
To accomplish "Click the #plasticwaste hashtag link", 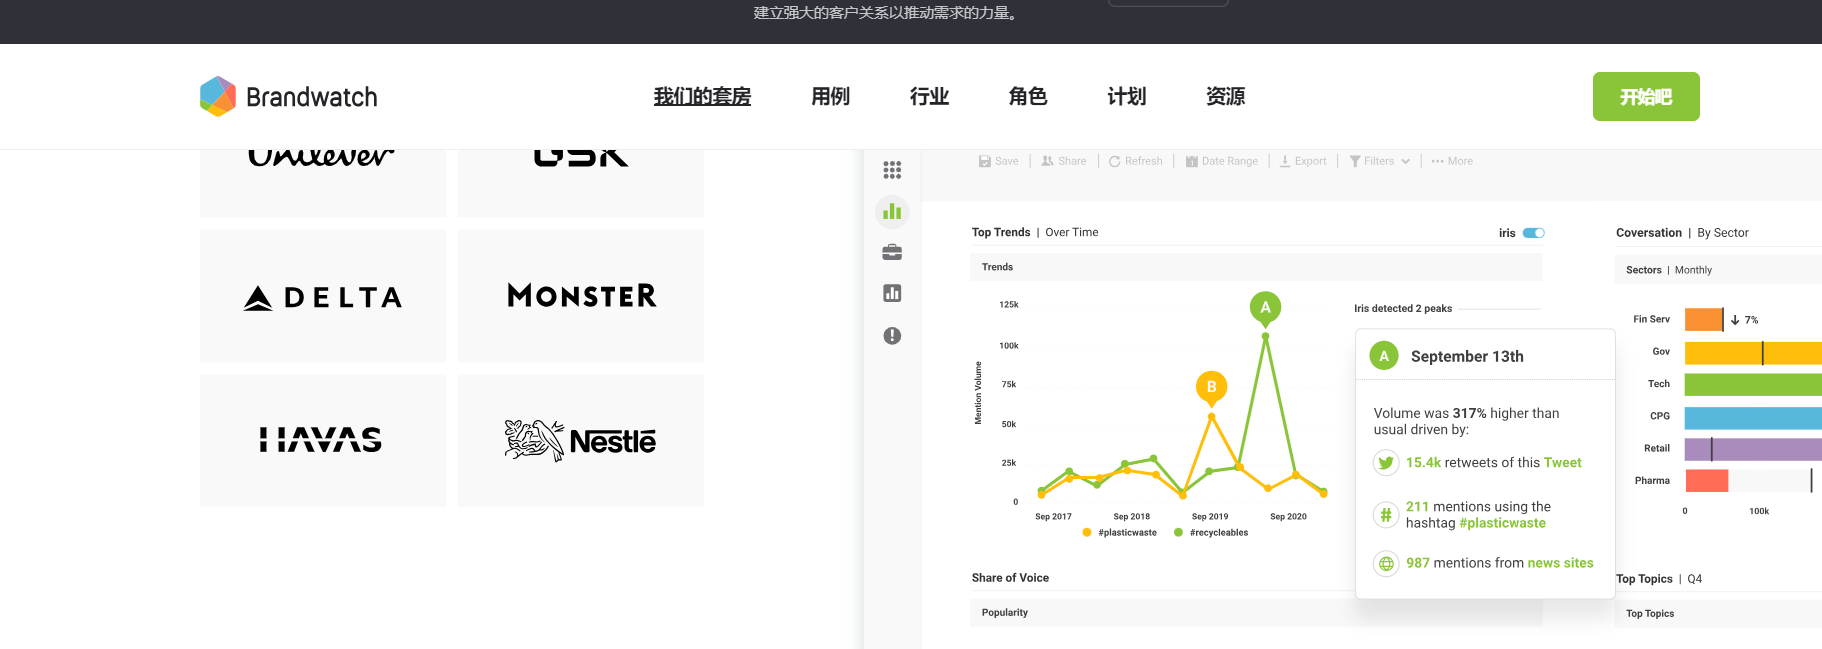I will 1502,523.
